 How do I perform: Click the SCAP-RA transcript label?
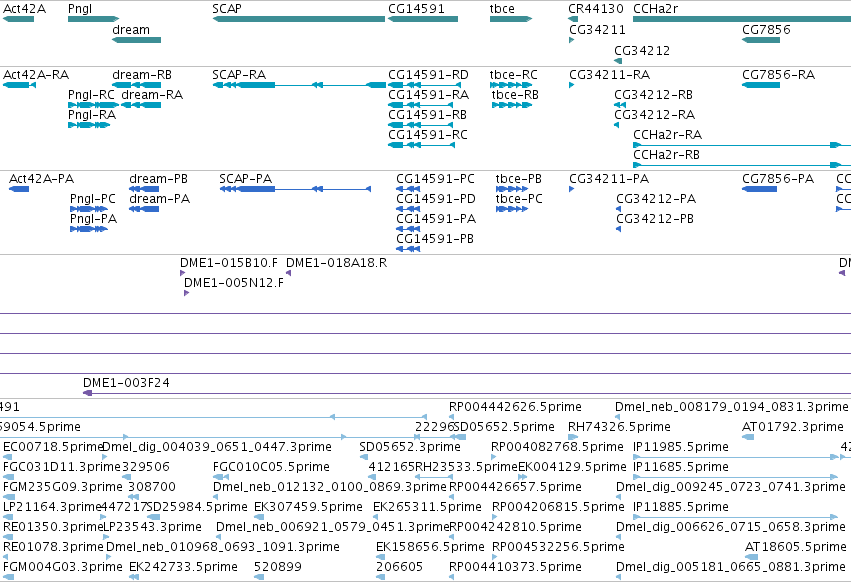pyautogui.click(x=239, y=74)
